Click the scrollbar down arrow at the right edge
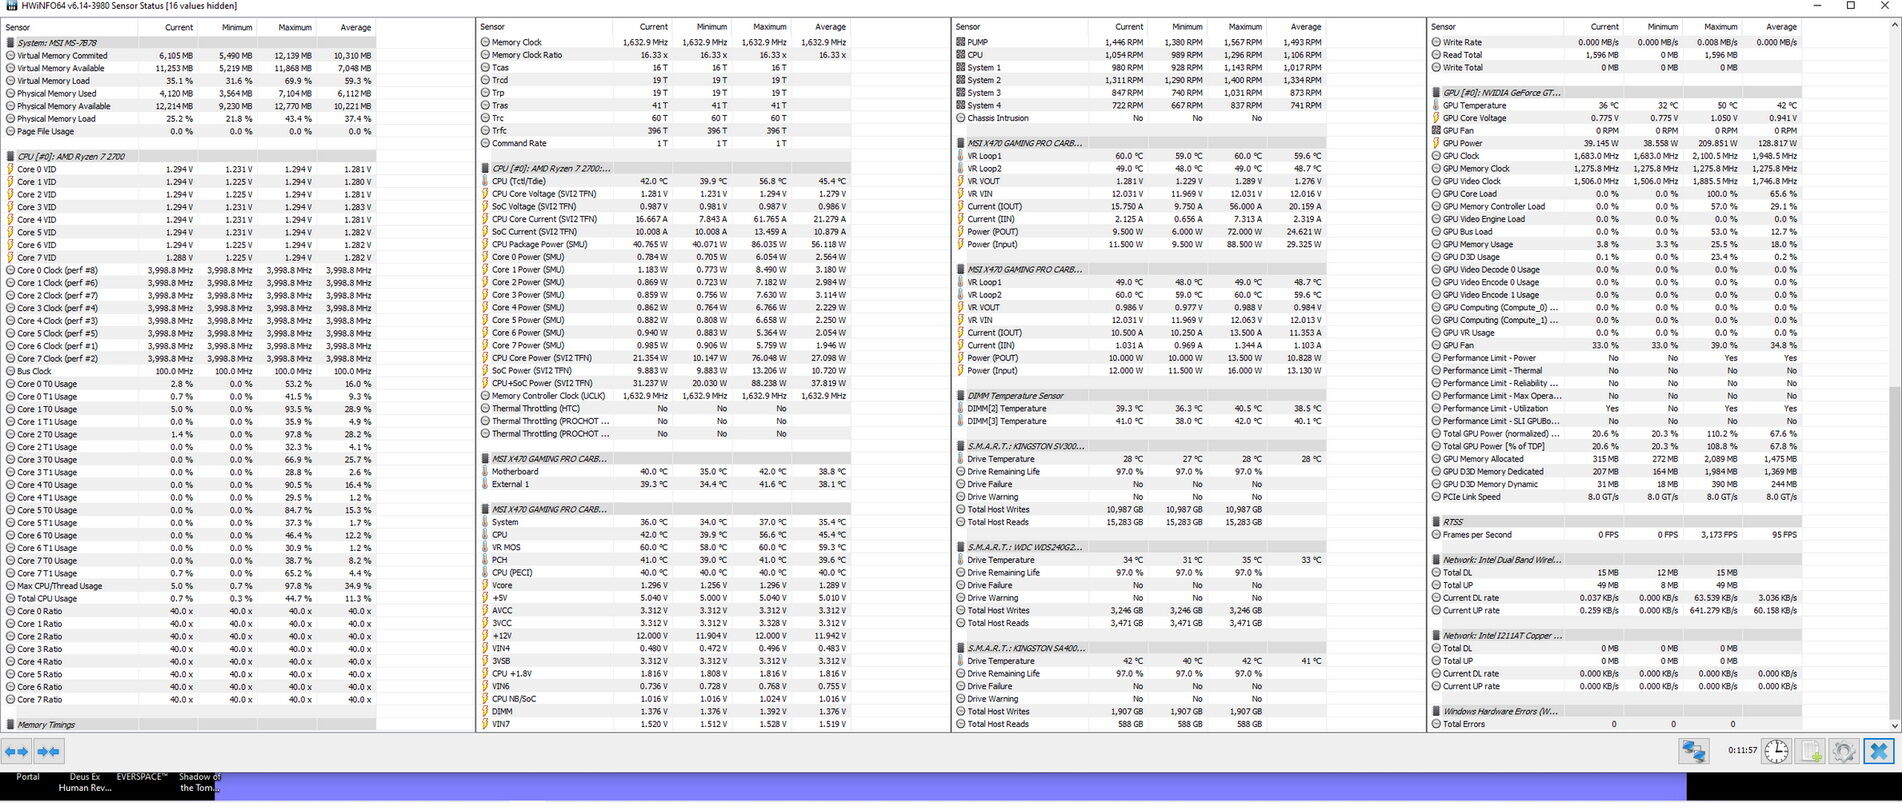The height and width of the screenshot is (811, 1902). point(1894,726)
